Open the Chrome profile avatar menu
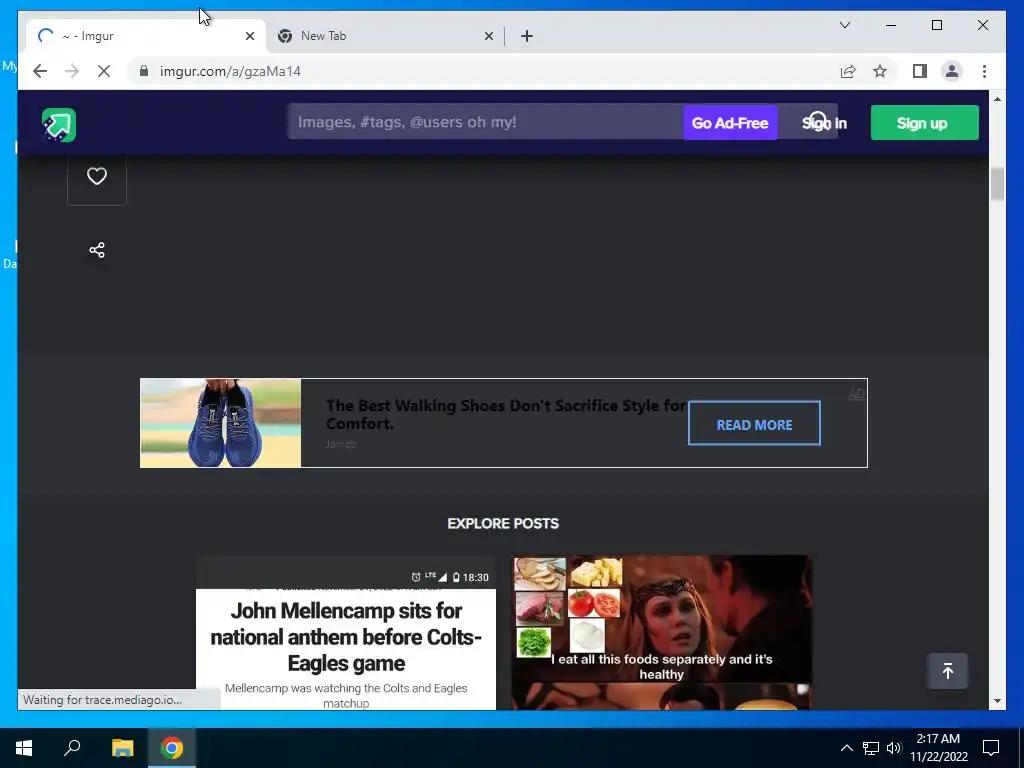This screenshot has height=768, width=1024. tap(952, 71)
